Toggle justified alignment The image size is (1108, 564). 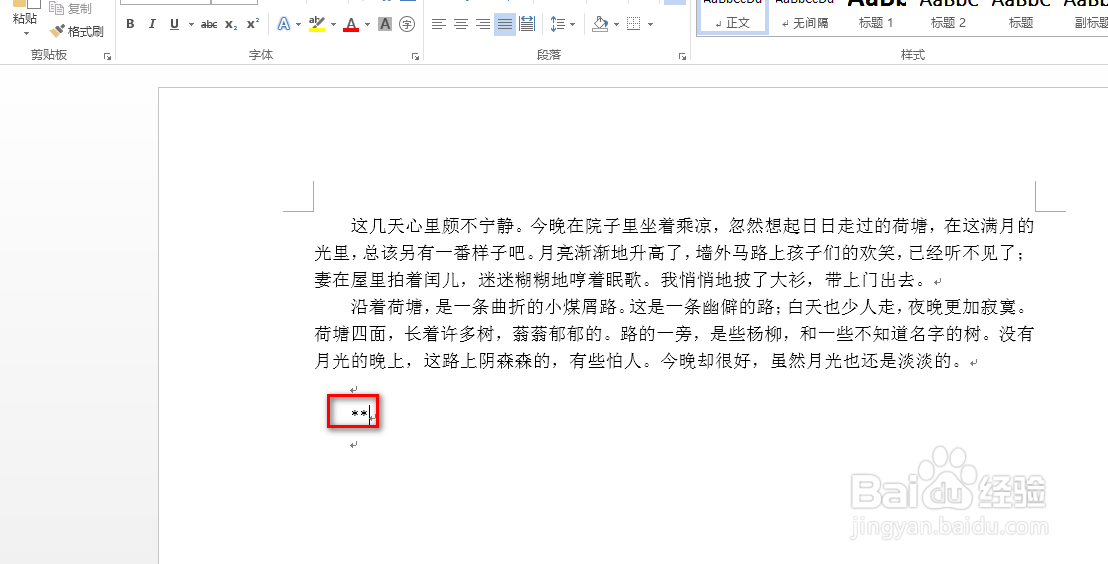pyautogui.click(x=505, y=25)
